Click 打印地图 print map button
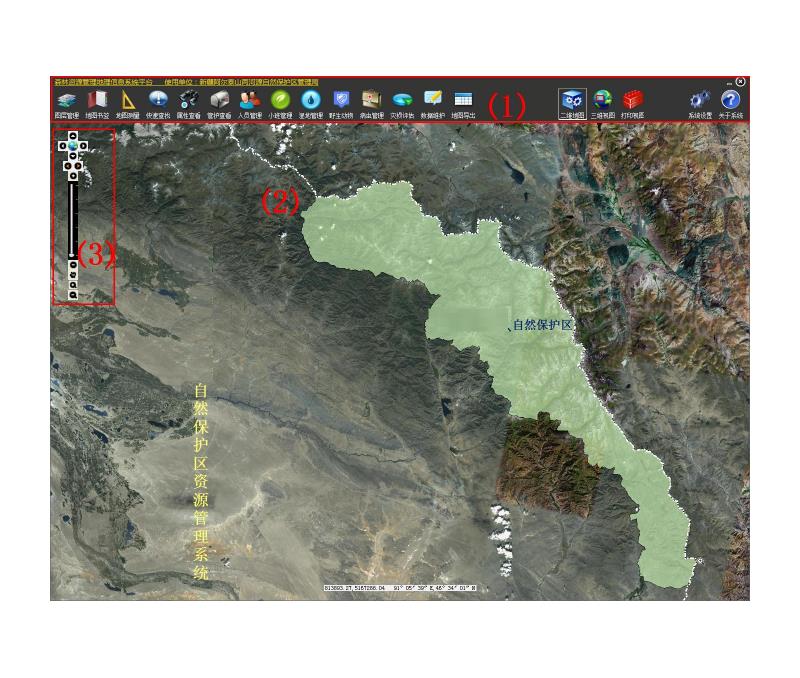This screenshot has width=800, height=678. coord(632,100)
